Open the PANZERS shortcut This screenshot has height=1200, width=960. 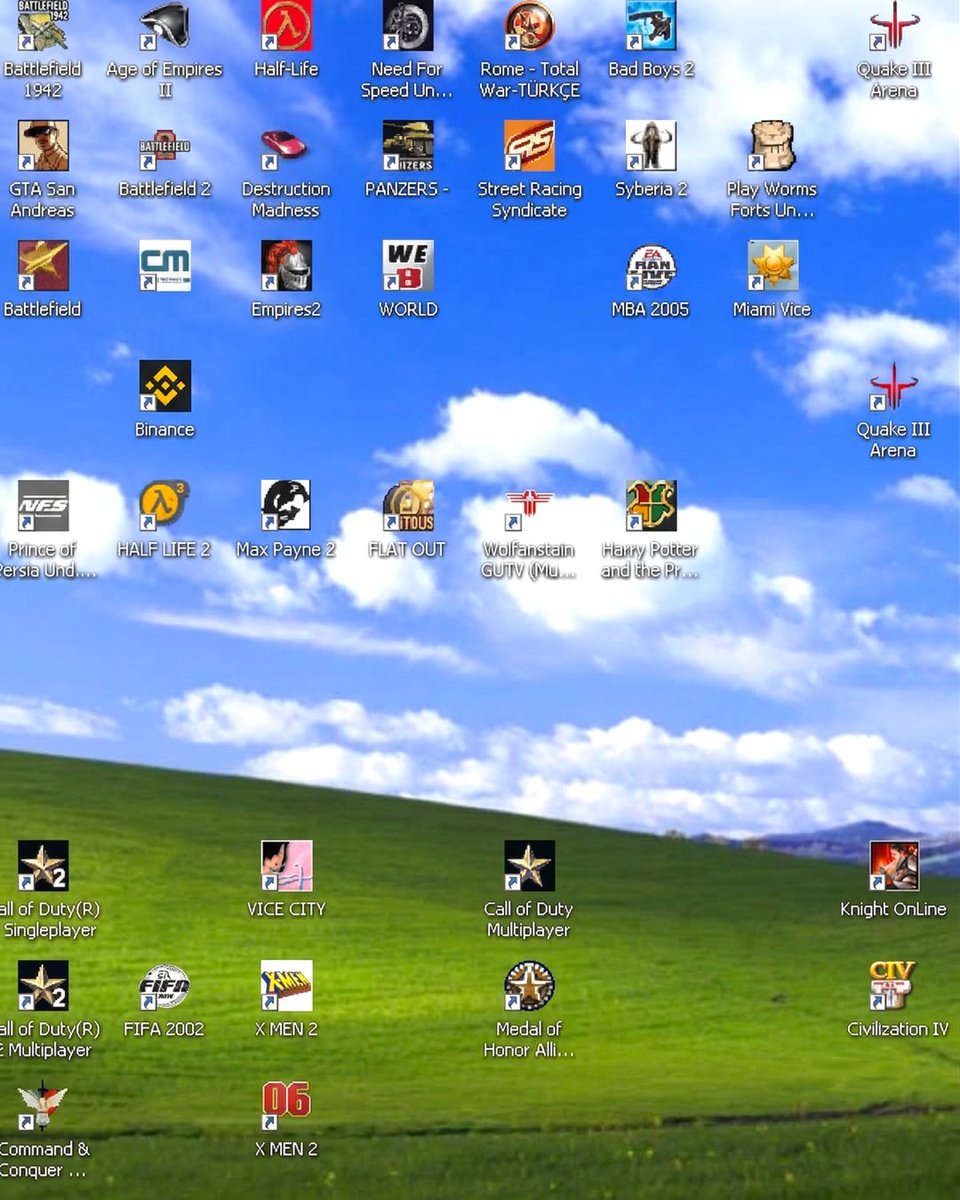[408, 146]
